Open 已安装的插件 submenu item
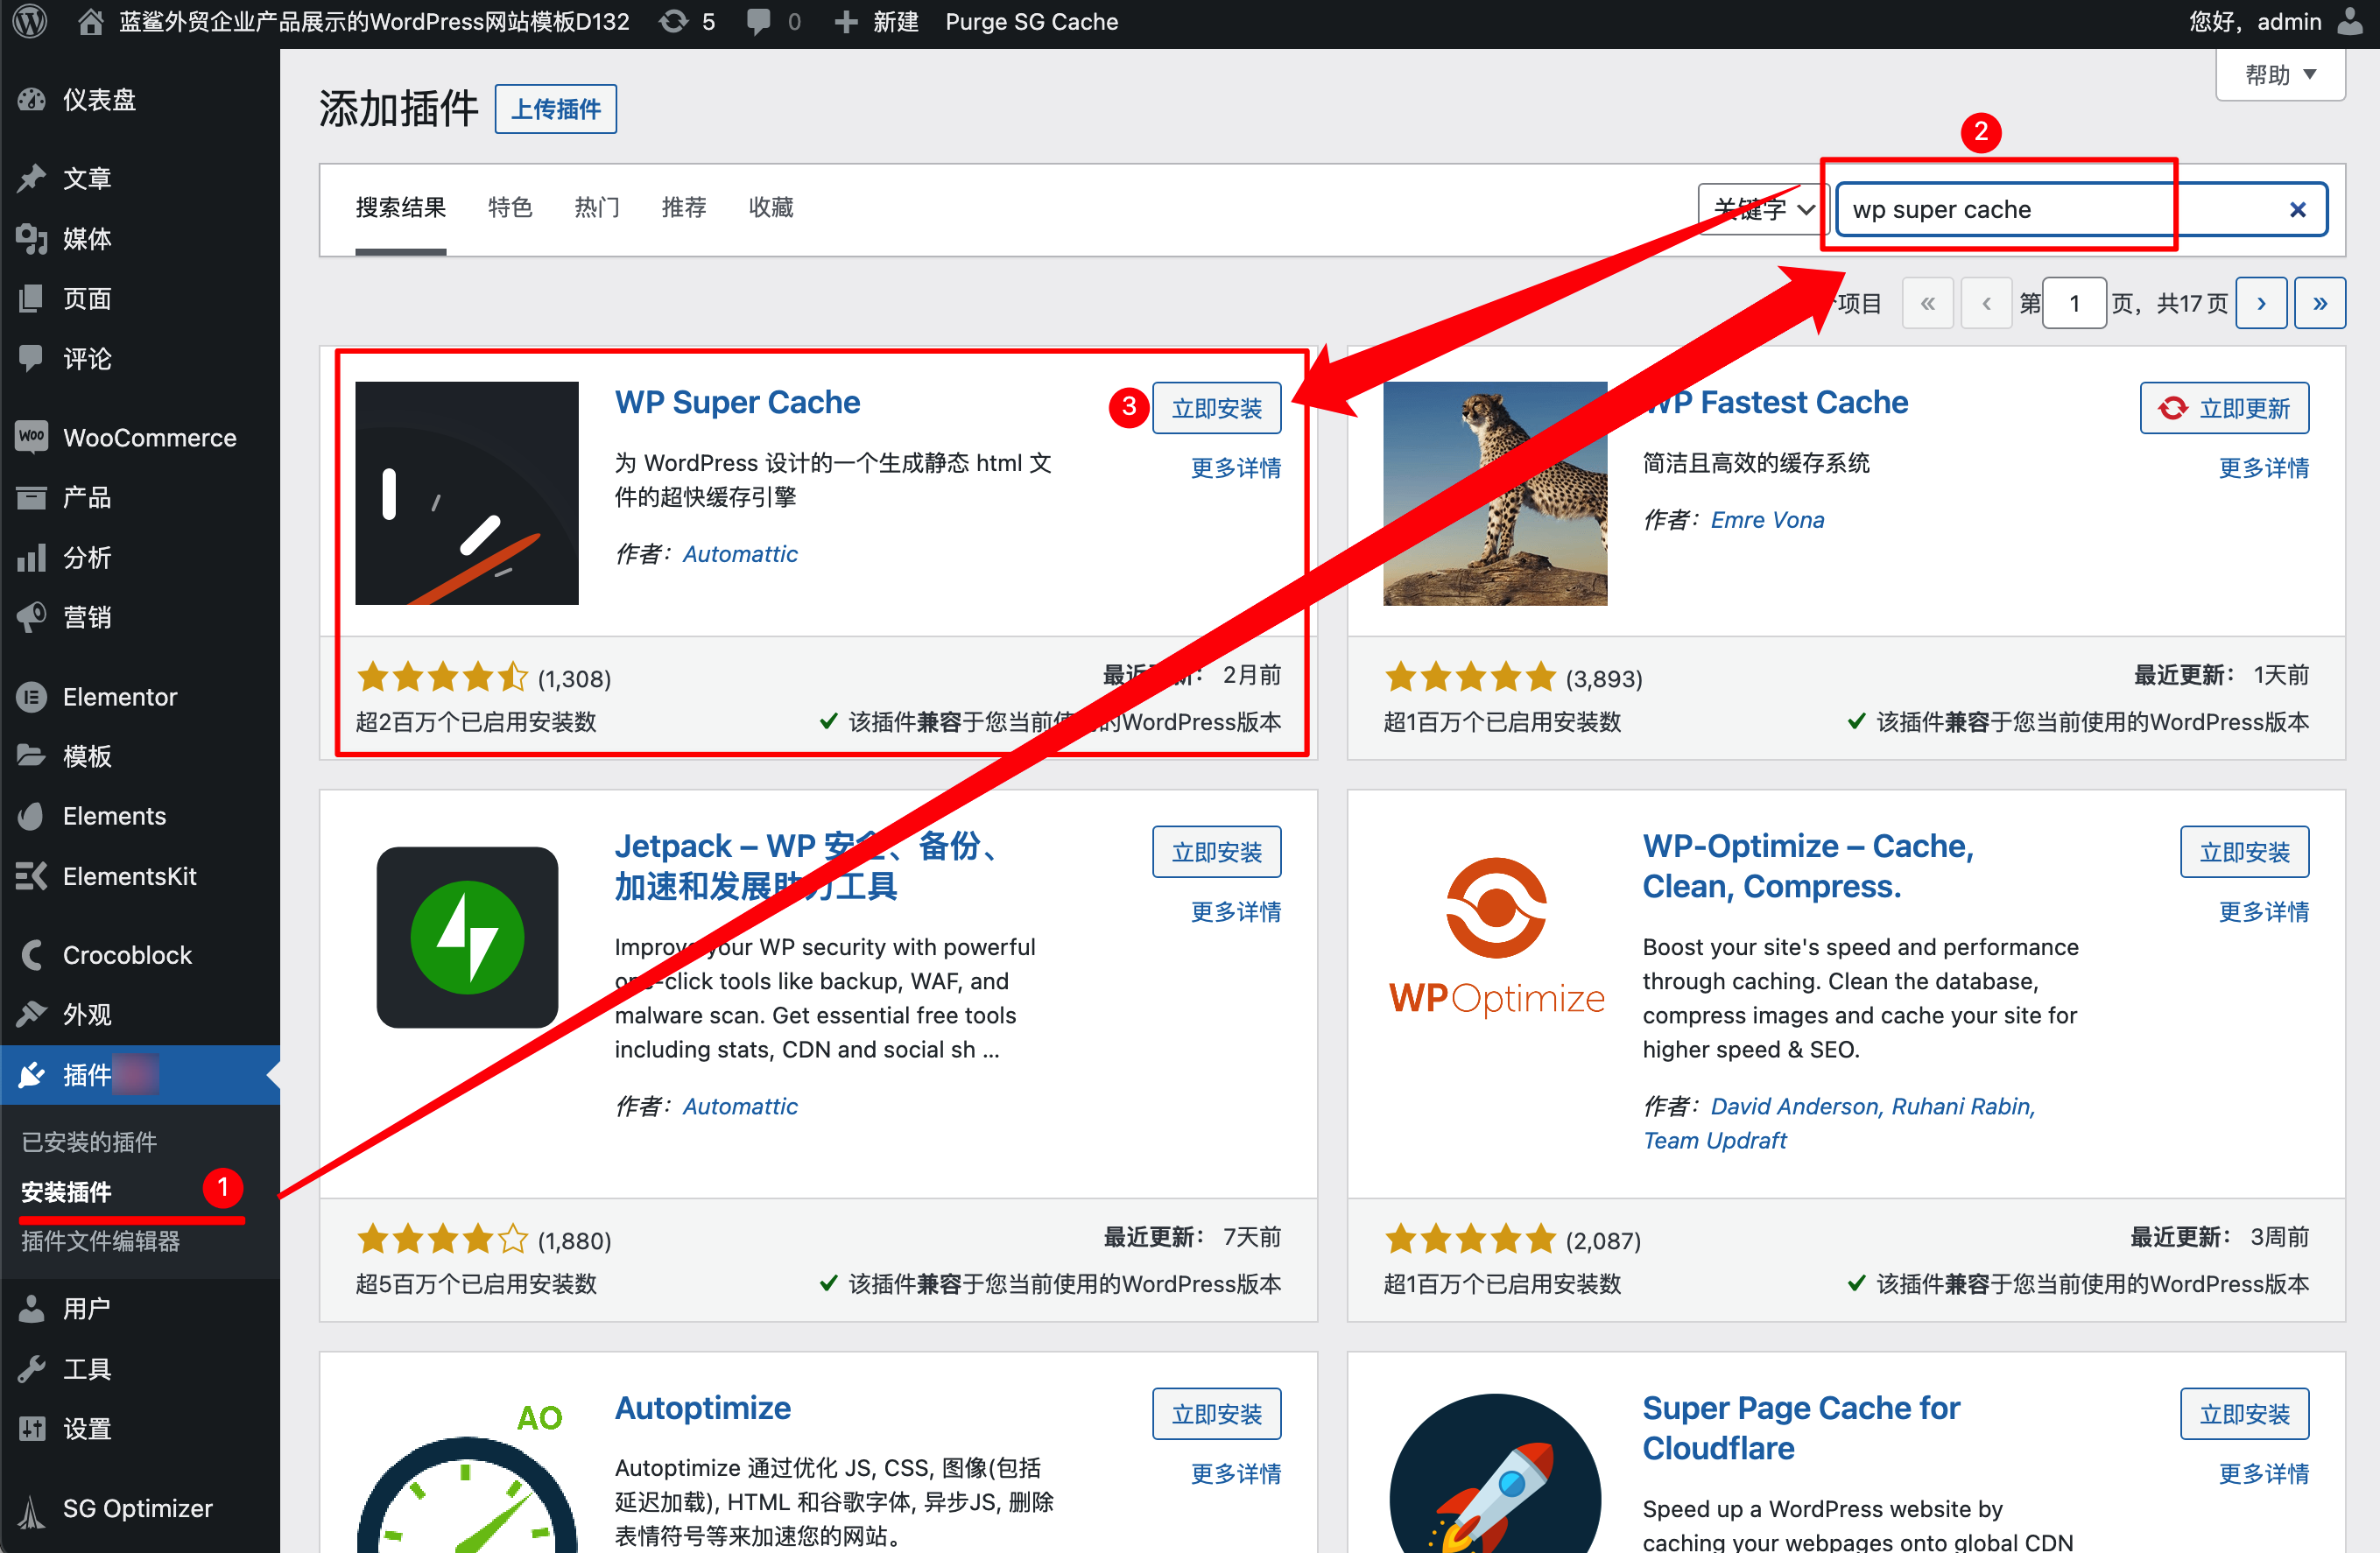The width and height of the screenshot is (2380, 1553). [89, 1142]
